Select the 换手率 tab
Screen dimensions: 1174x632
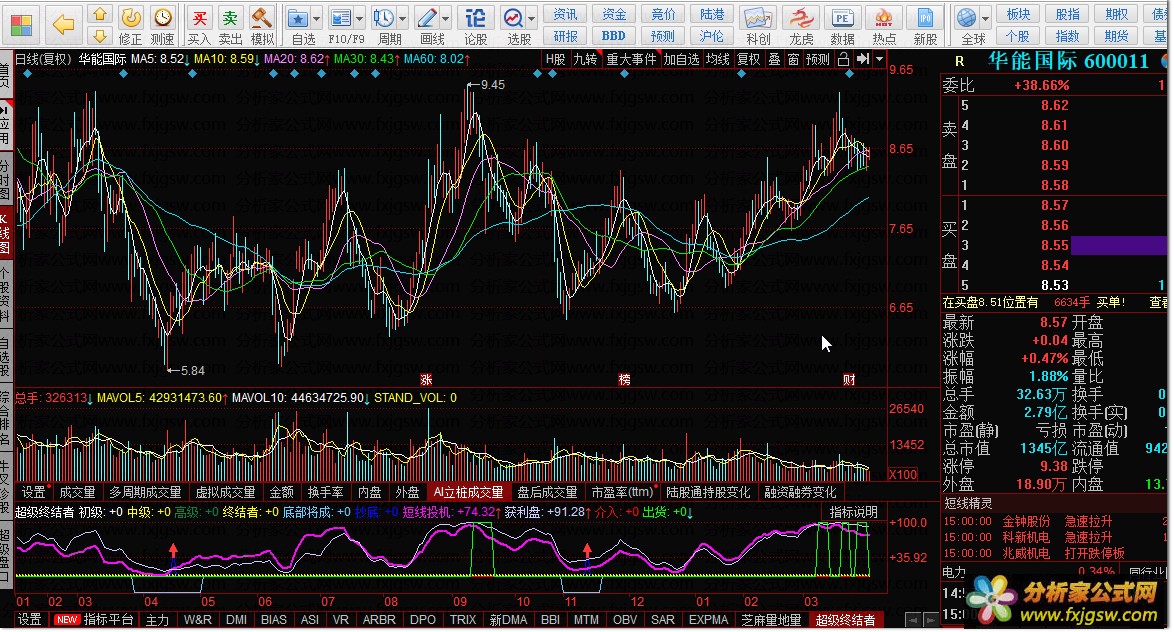tap(325, 493)
